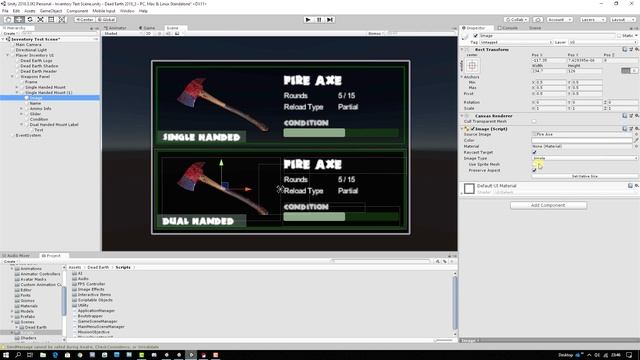Open Rect Transform gear settings icon
The height and width of the screenshot is (360, 640).
click(636, 49)
